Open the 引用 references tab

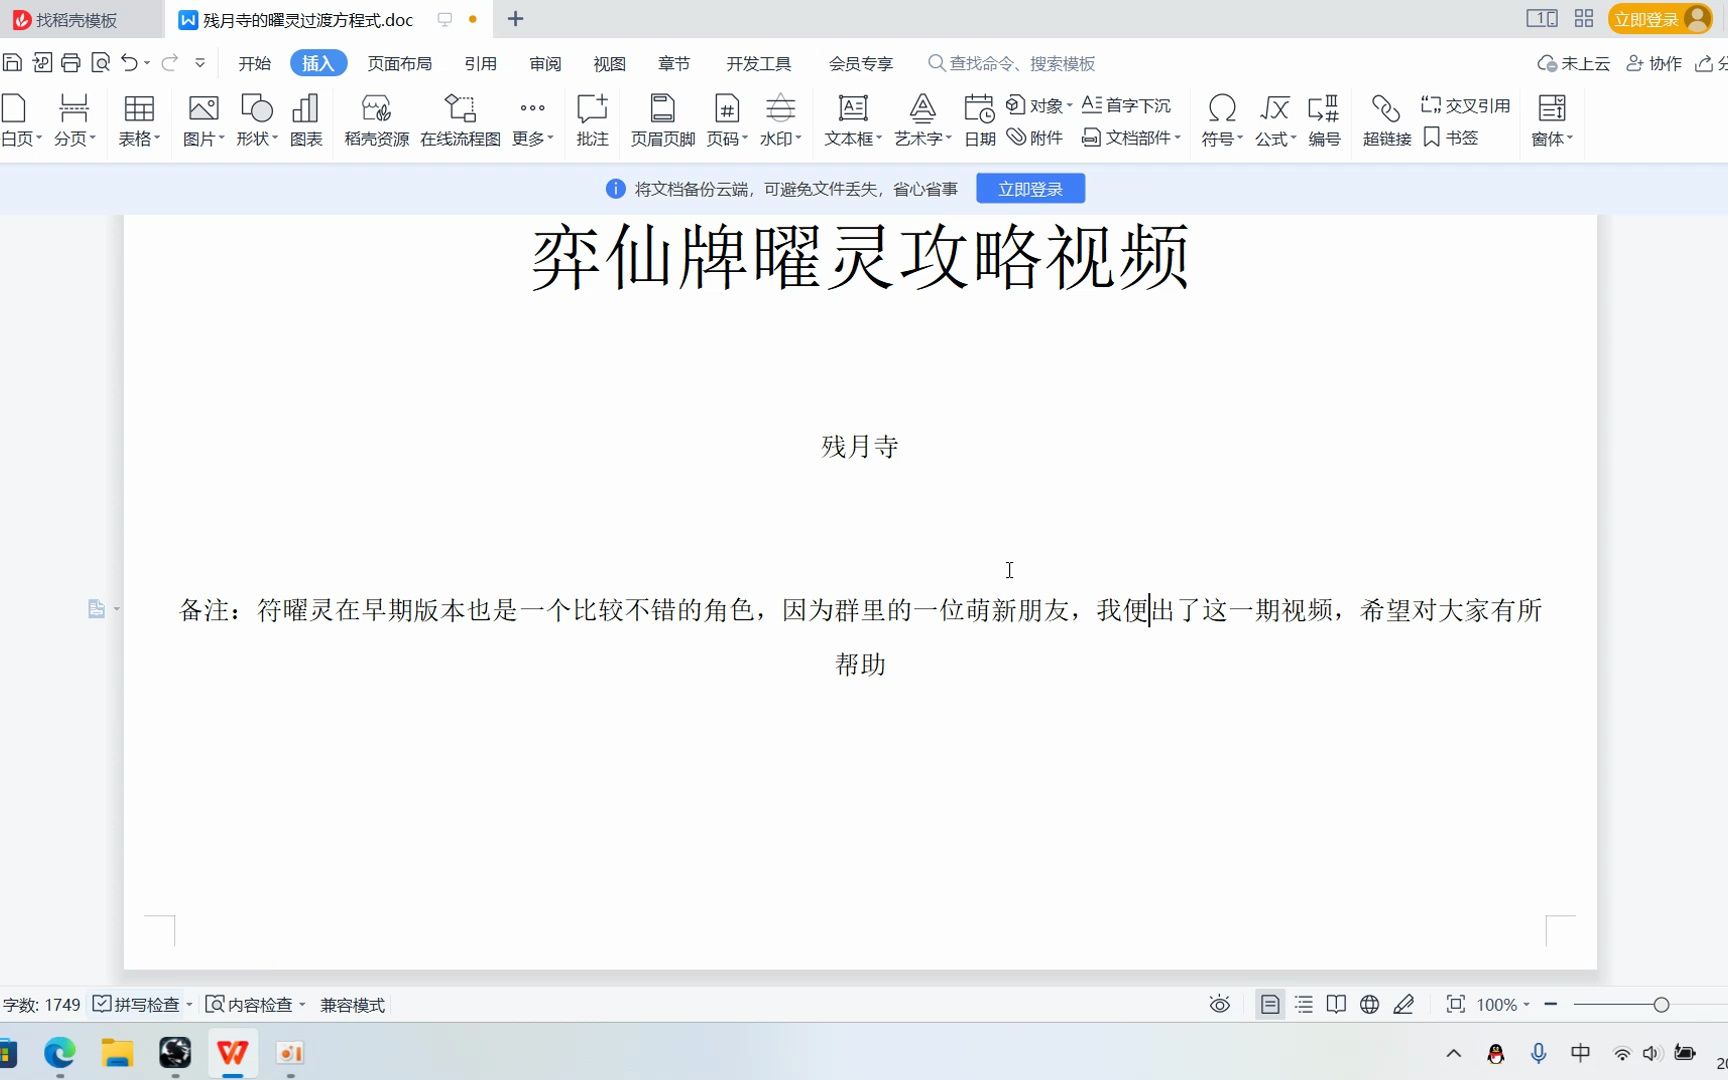click(x=480, y=63)
